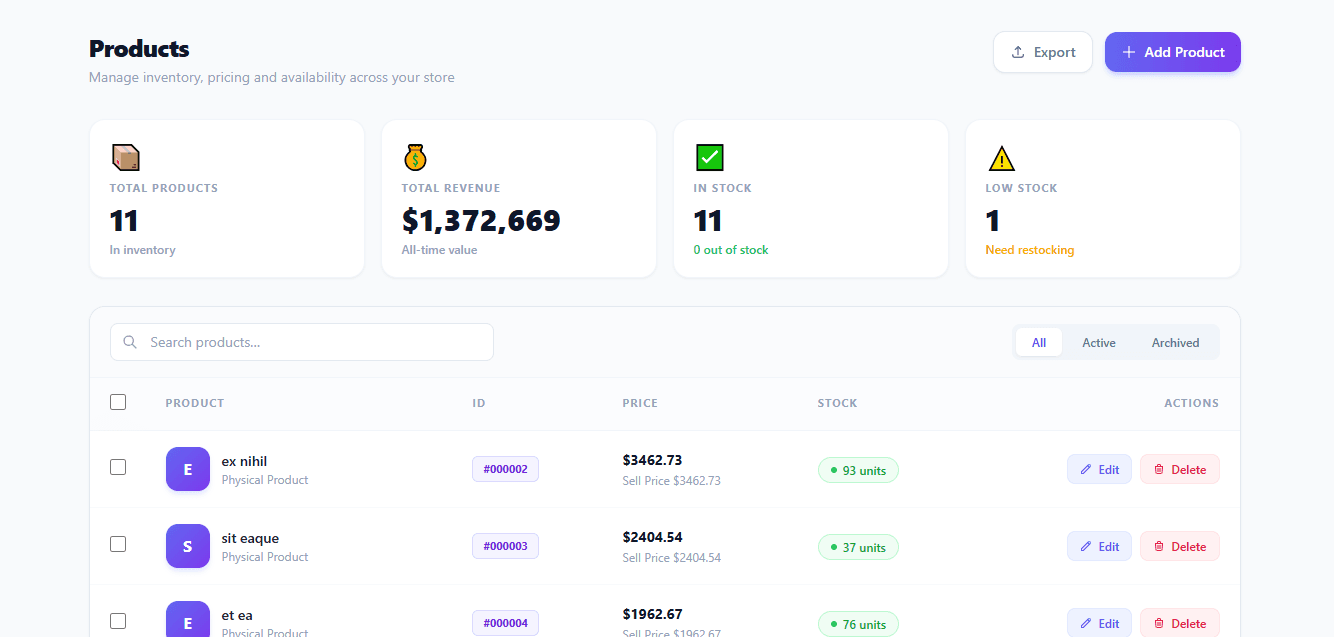The height and width of the screenshot is (637, 1334).
Task: Check the checkbox for the sit eaque row
Action: coord(117,544)
